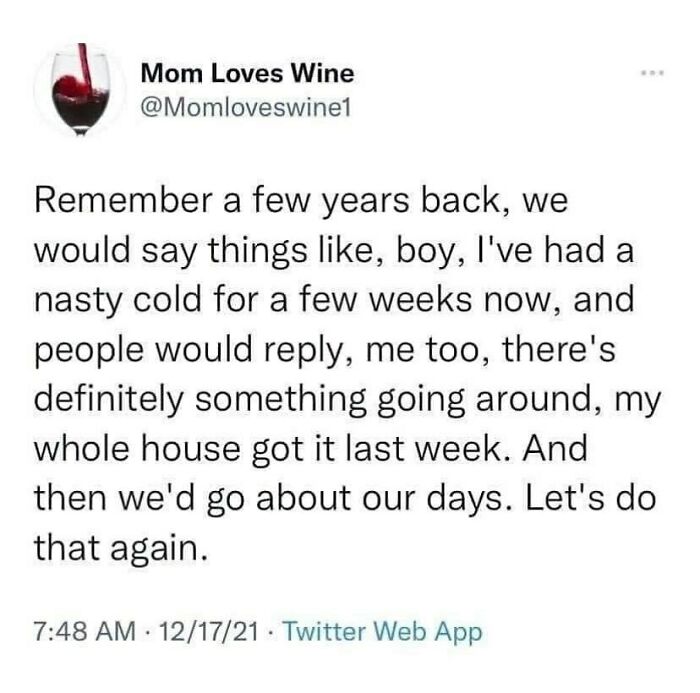Viewport: 700px width, 693px height.
Task: Click the word 'there's' in the tweet
Action: (559, 349)
